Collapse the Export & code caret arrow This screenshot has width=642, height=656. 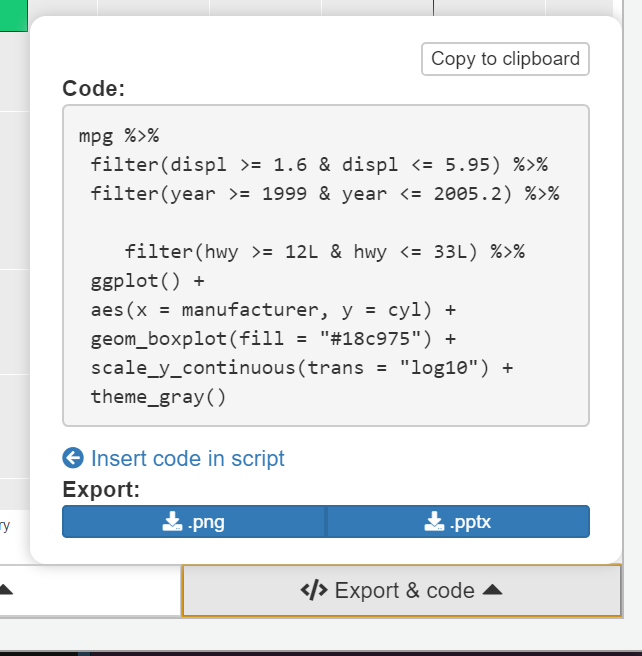click(491, 591)
